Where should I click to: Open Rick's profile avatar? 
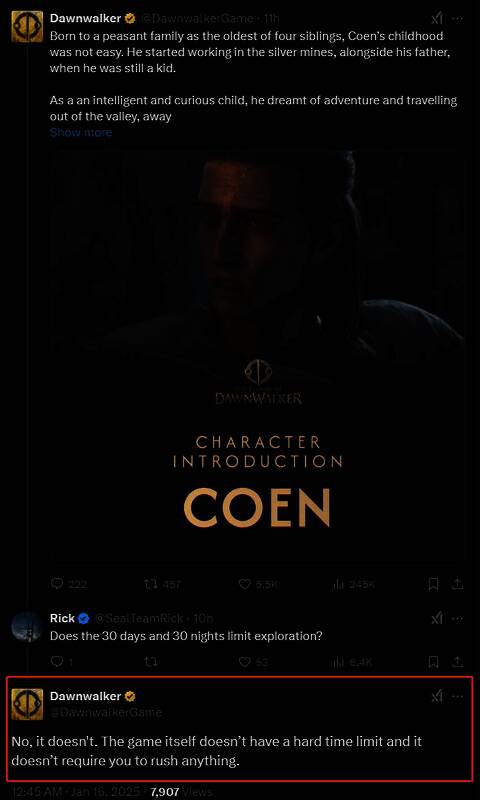(27, 626)
